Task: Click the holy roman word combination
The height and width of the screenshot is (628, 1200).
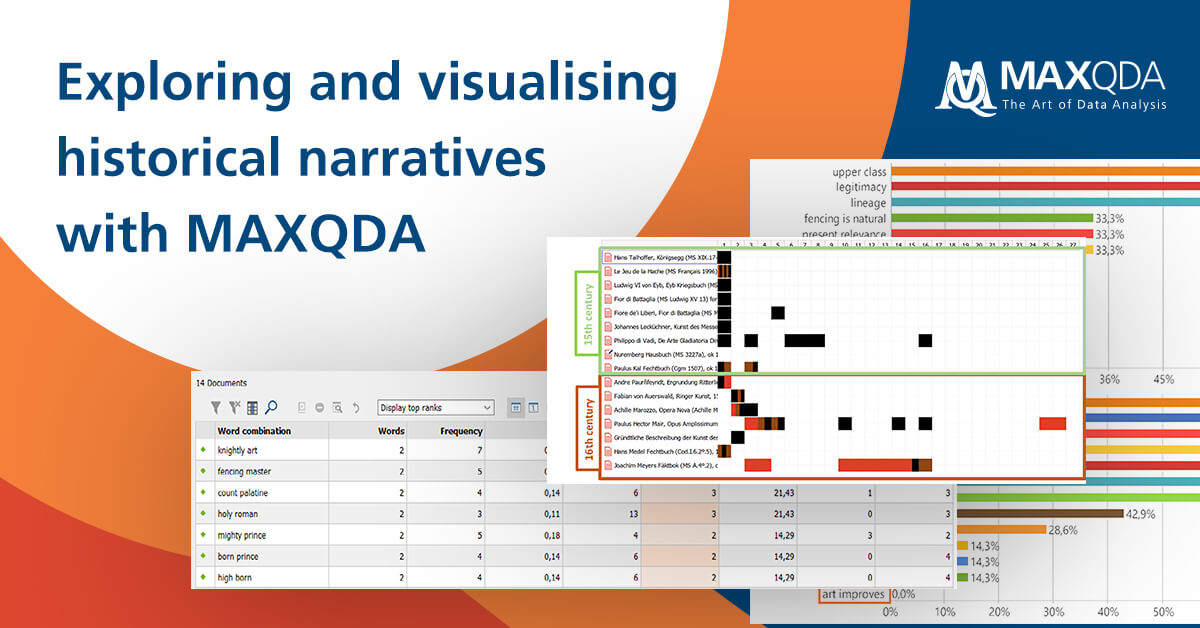Action: 240,513
